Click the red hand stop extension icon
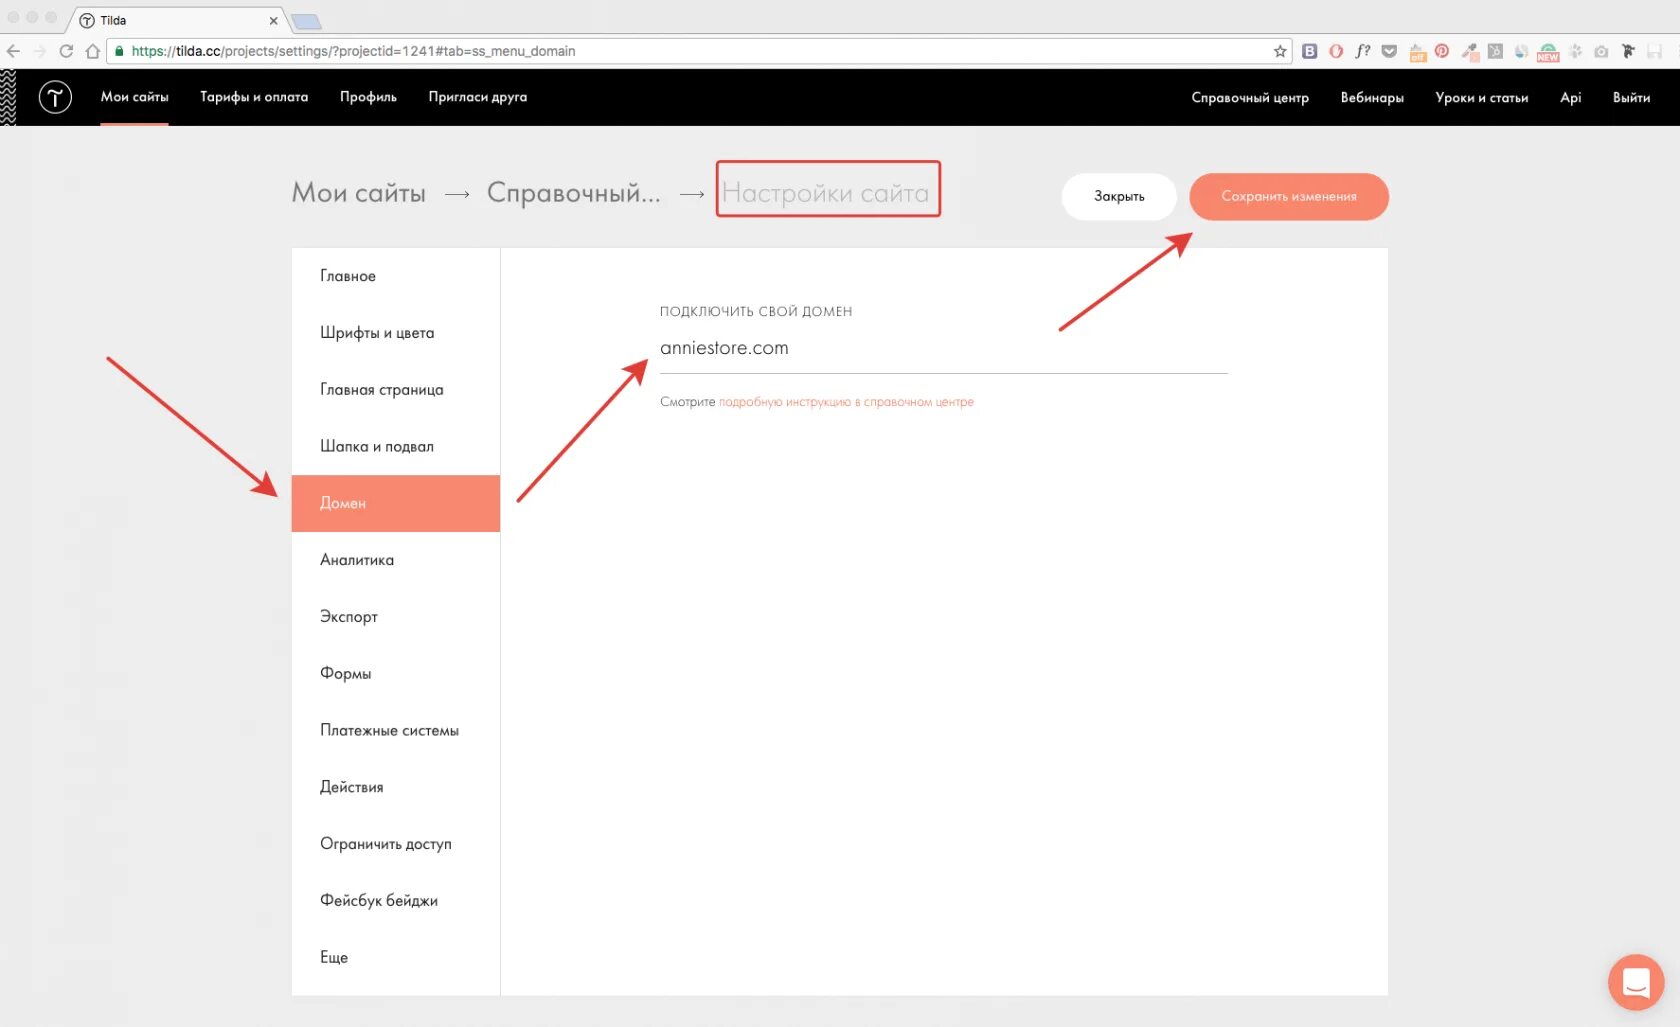Image resolution: width=1680 pixels, height=1027 pixels. (x=1336, y=51)
